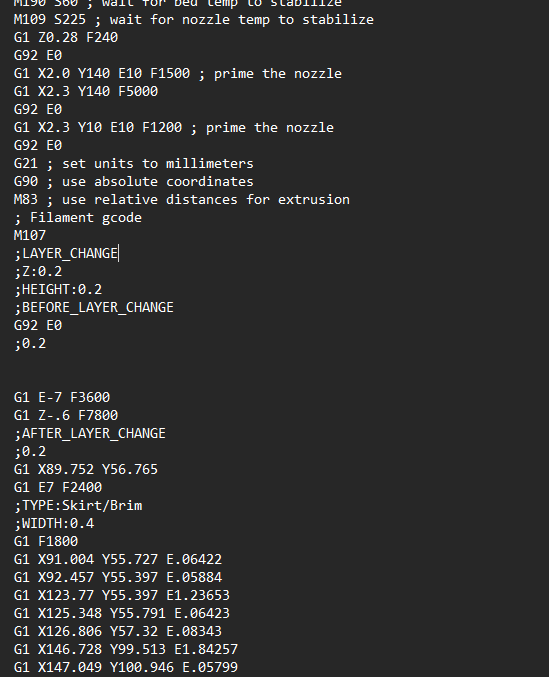
Task: Click the ';LAYER_CHANGE' comment line
Action: pos(66,253)
